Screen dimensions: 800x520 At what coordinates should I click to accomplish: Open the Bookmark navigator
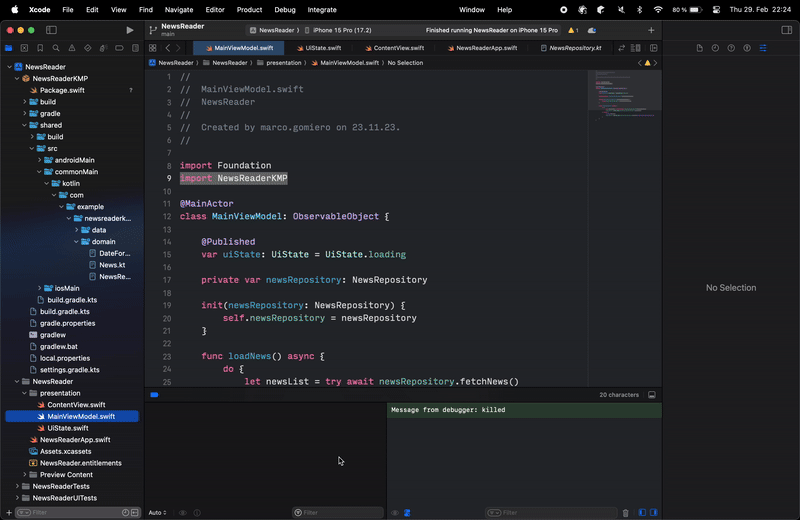[x=40, y=48]
